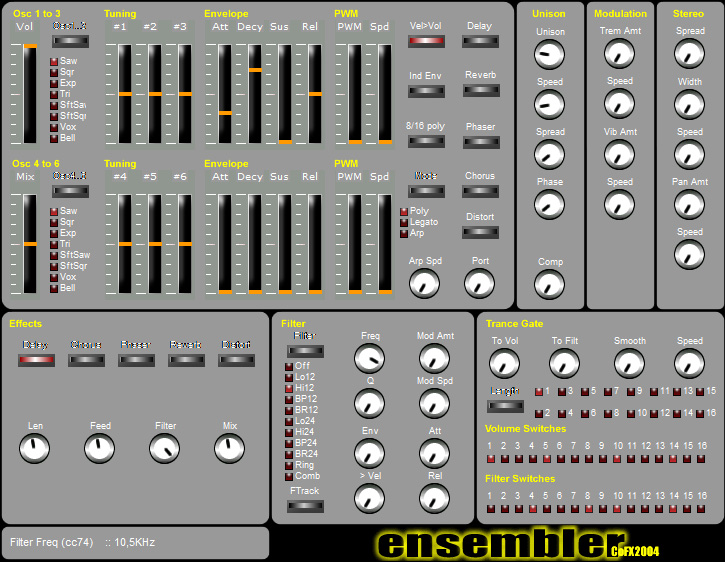Toggle the 8/16 poly button

[x=426, y=141]
